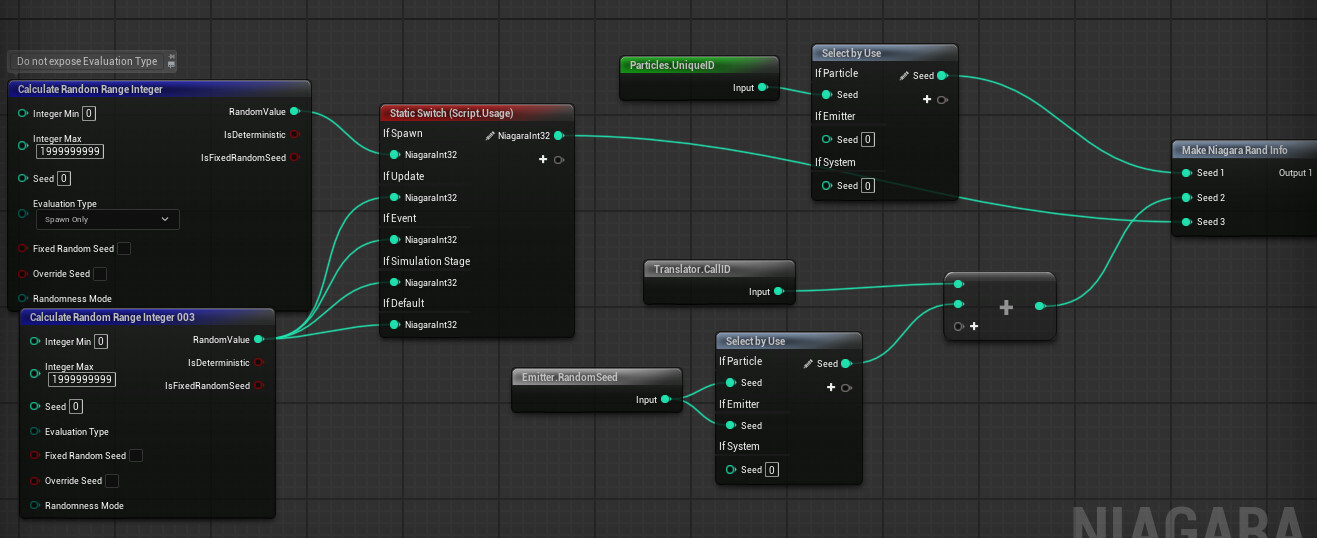This screenshot has width=1317, height=538.
Task: Click add pin plus under Seed output wired into the Add node
Action: pos(831,387)
